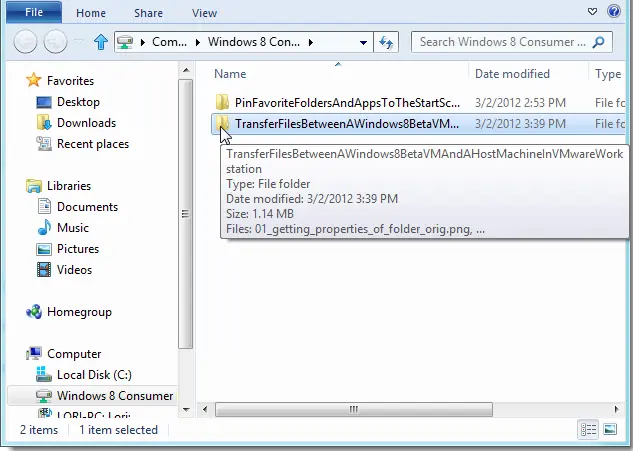Click navigation pane scroll up arrow
This screenshot has height=451, width=633.
[186, 71]
